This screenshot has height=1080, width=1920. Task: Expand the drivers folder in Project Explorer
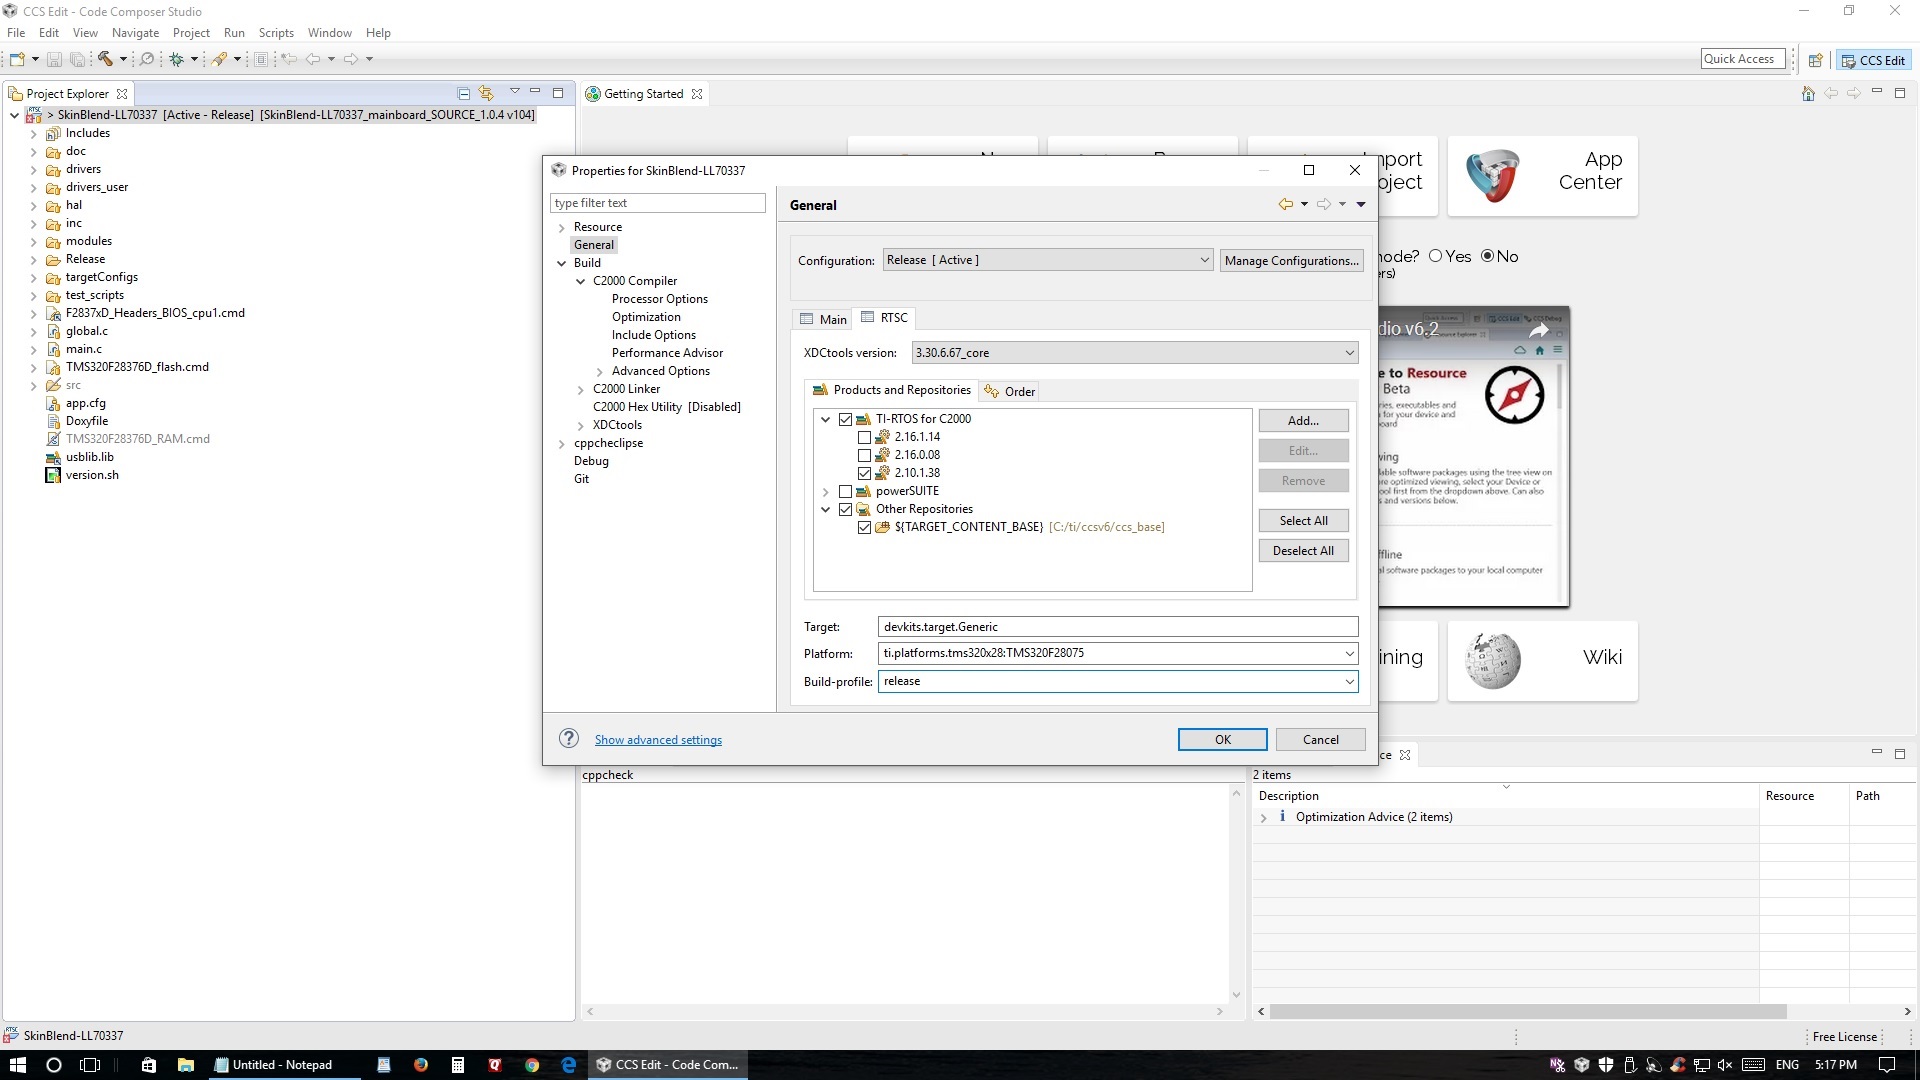pos(34,169)
